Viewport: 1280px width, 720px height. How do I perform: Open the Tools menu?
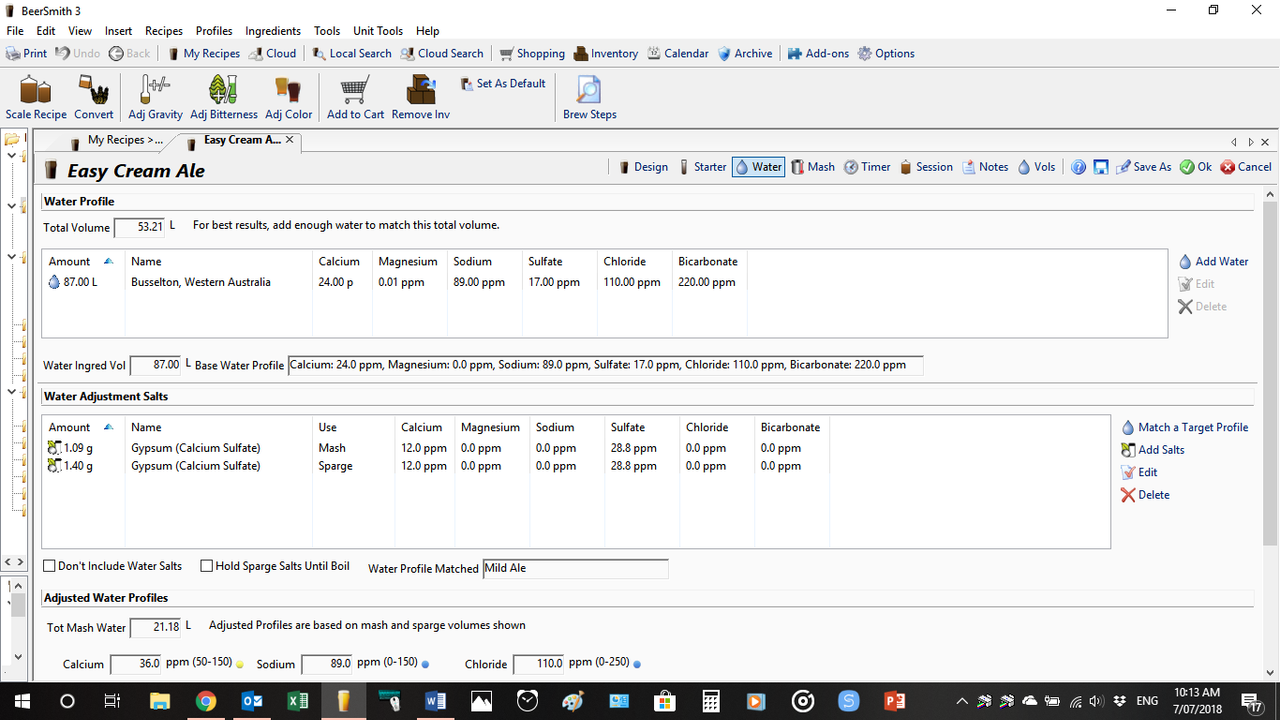coord(327,31)
